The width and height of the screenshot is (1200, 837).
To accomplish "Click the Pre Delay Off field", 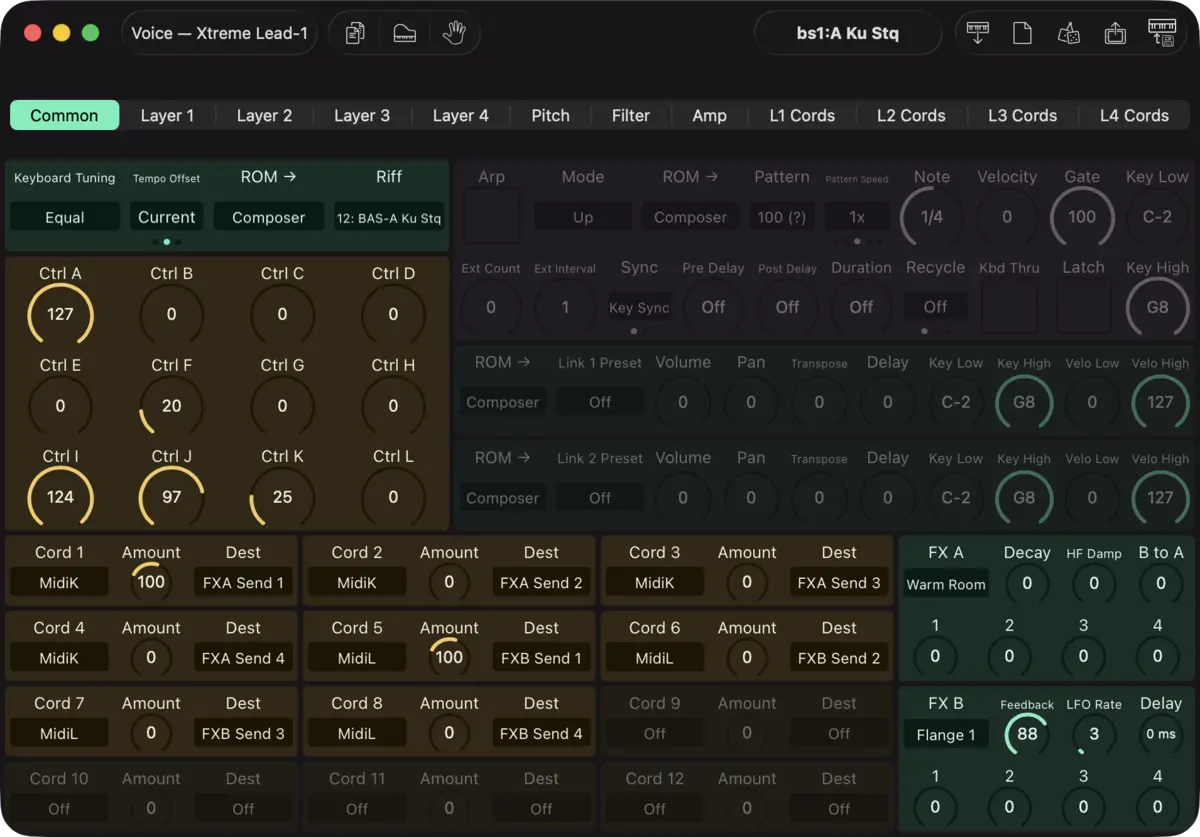I will point(713,307).
